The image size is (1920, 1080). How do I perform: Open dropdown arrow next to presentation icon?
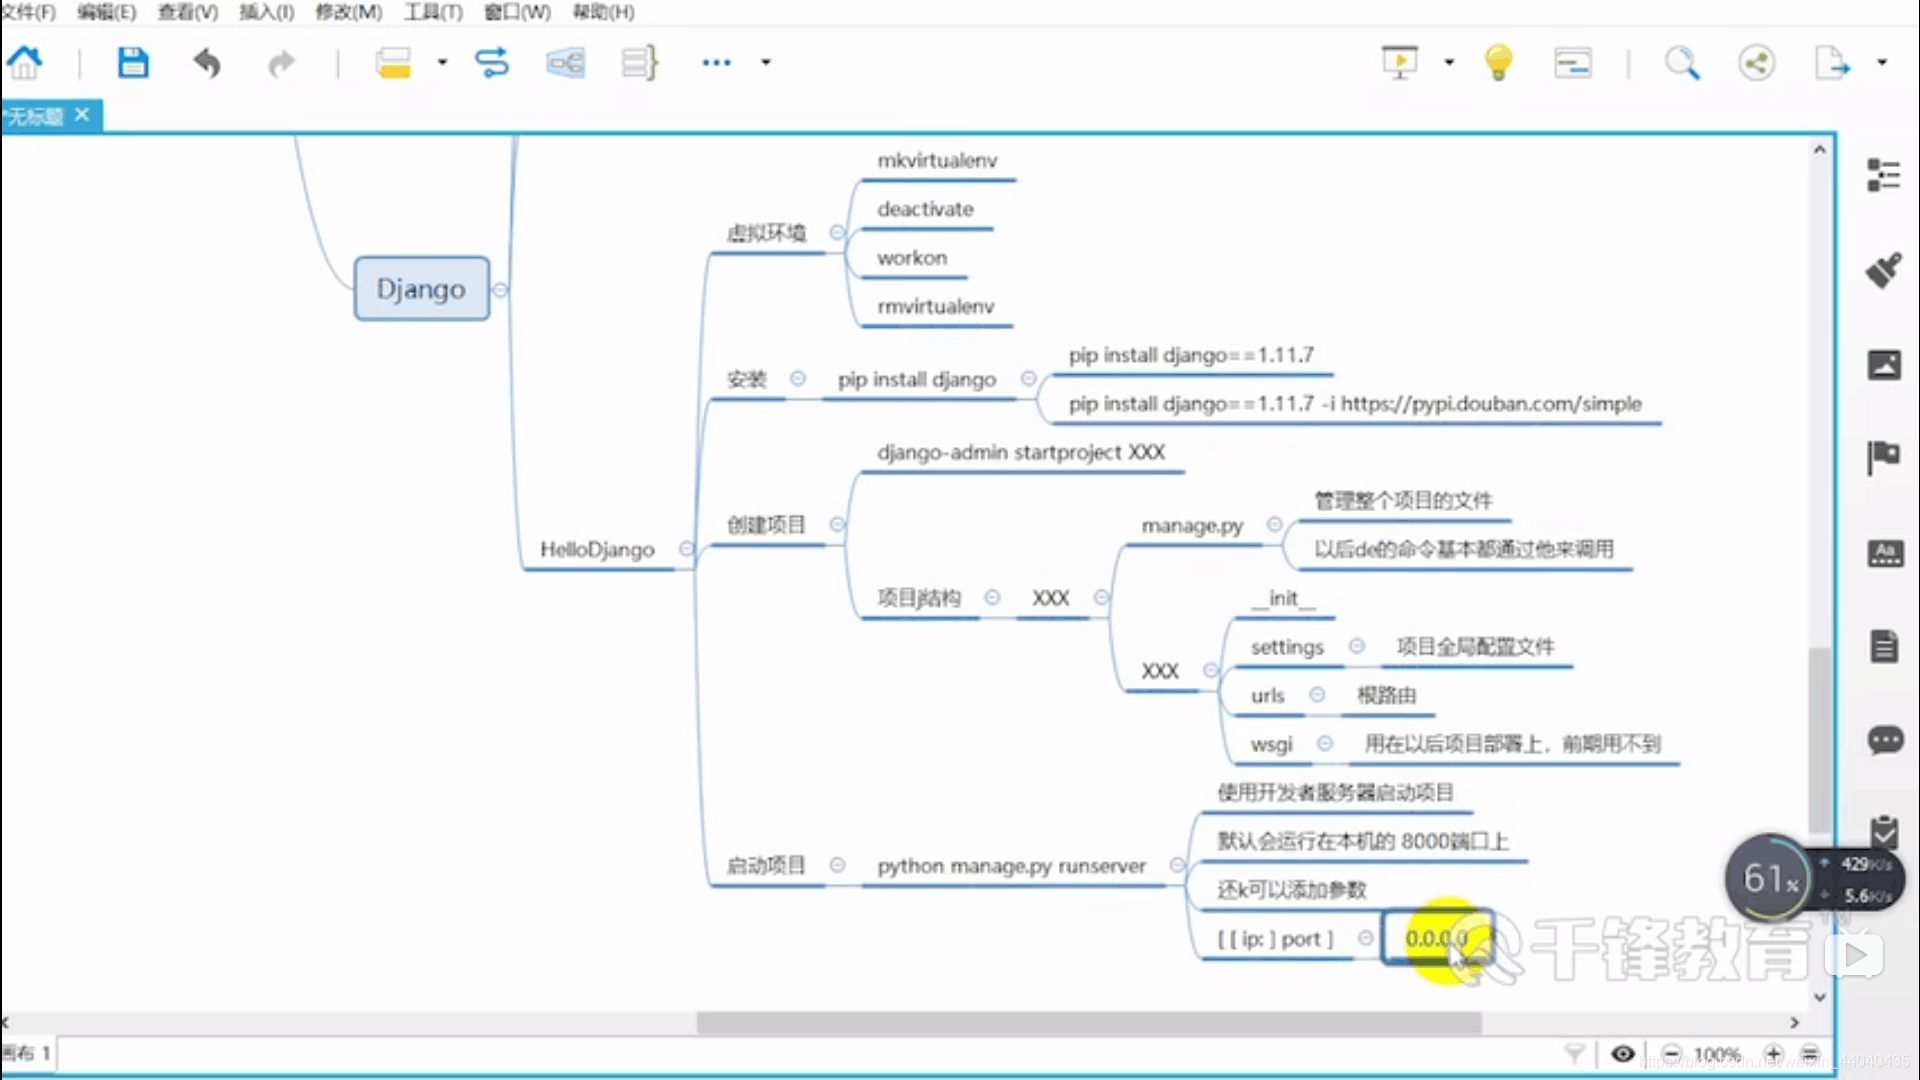(1449, 62)
